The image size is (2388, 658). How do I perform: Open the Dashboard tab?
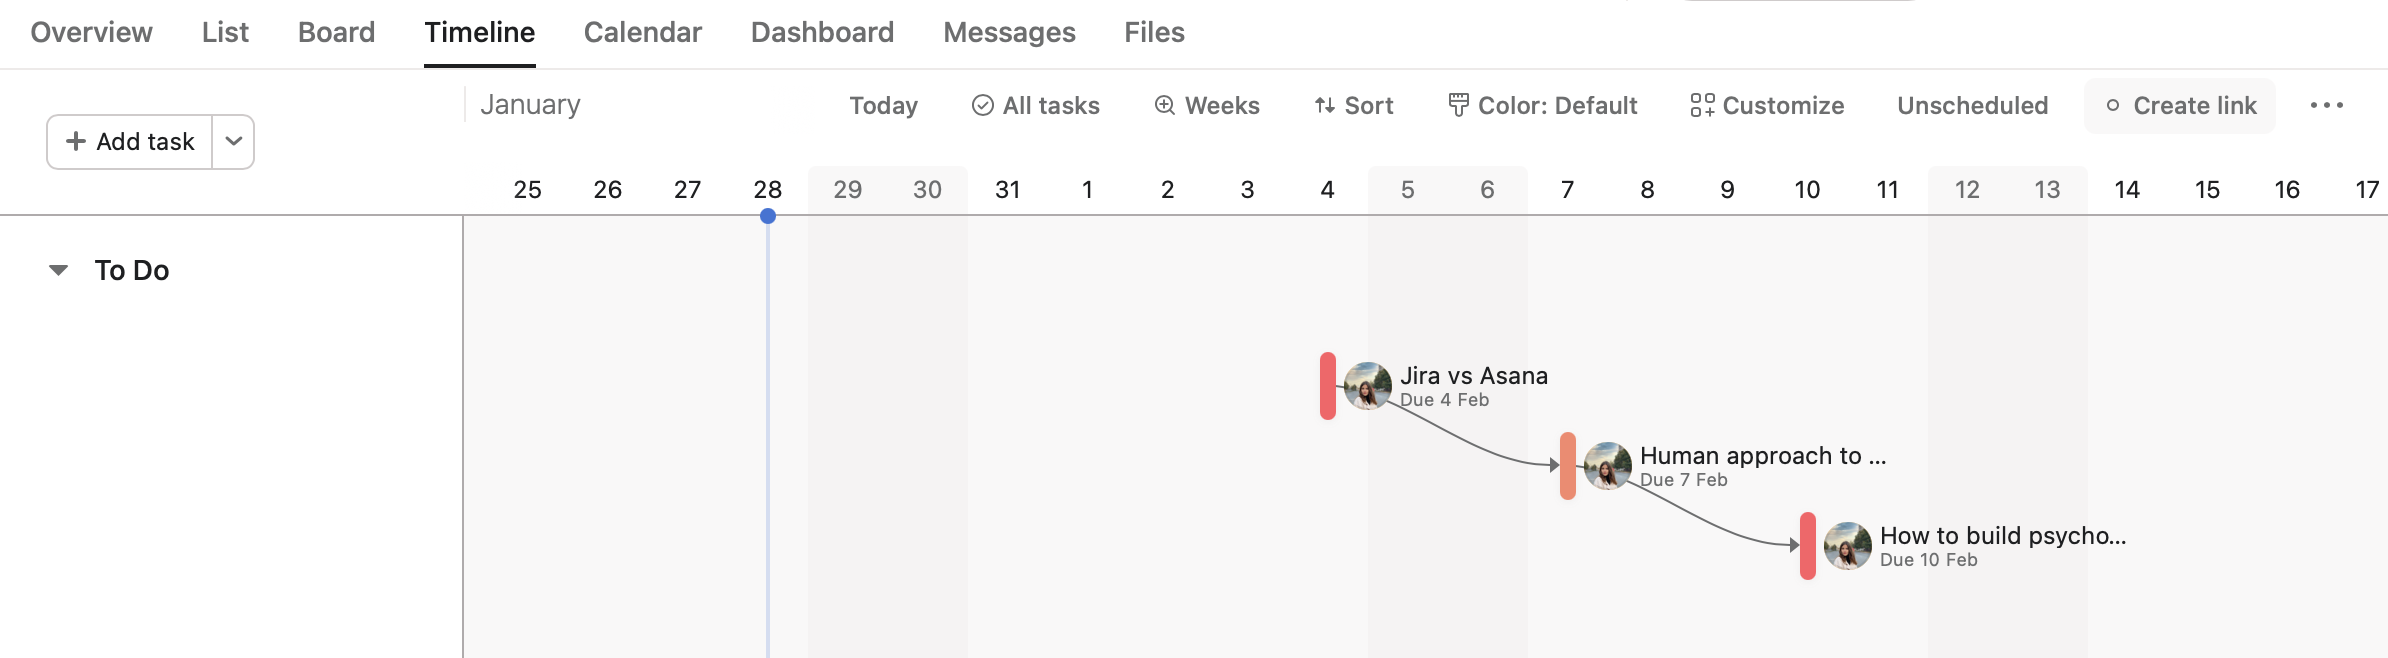[822, 32]
